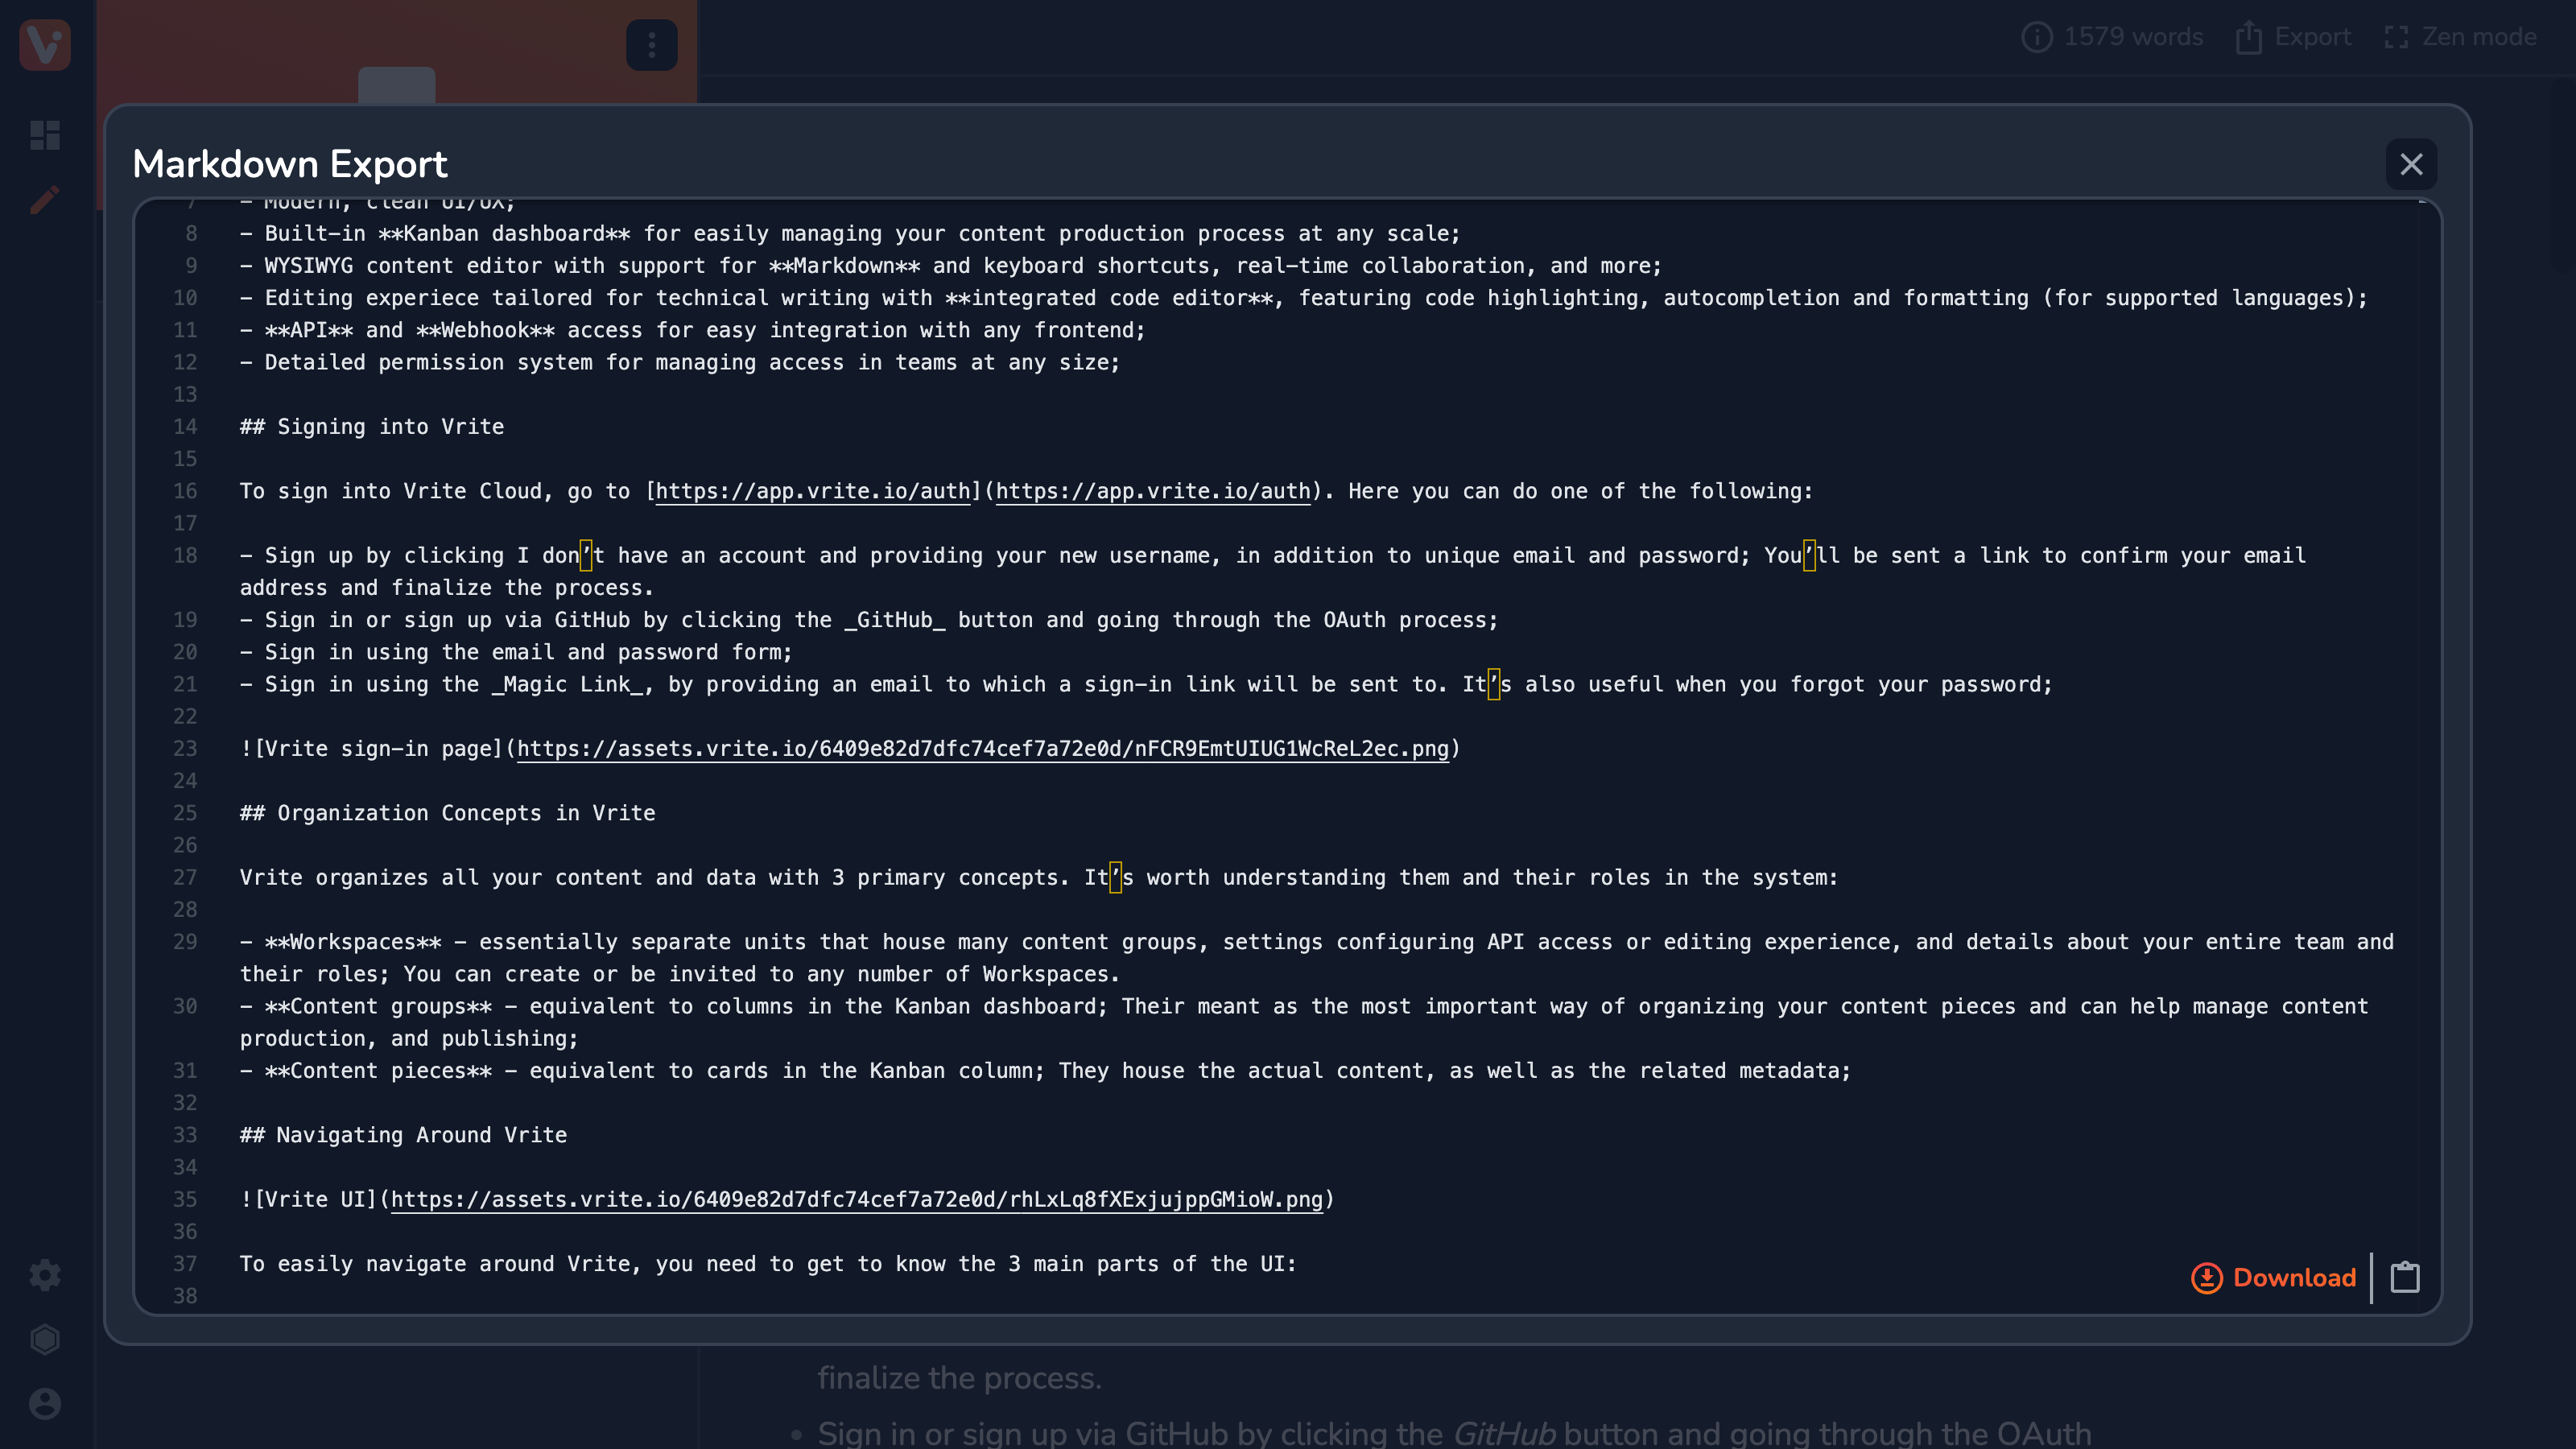
Task: Click the '## Navigating Around Vrite' line
Action: (403, 1135)
